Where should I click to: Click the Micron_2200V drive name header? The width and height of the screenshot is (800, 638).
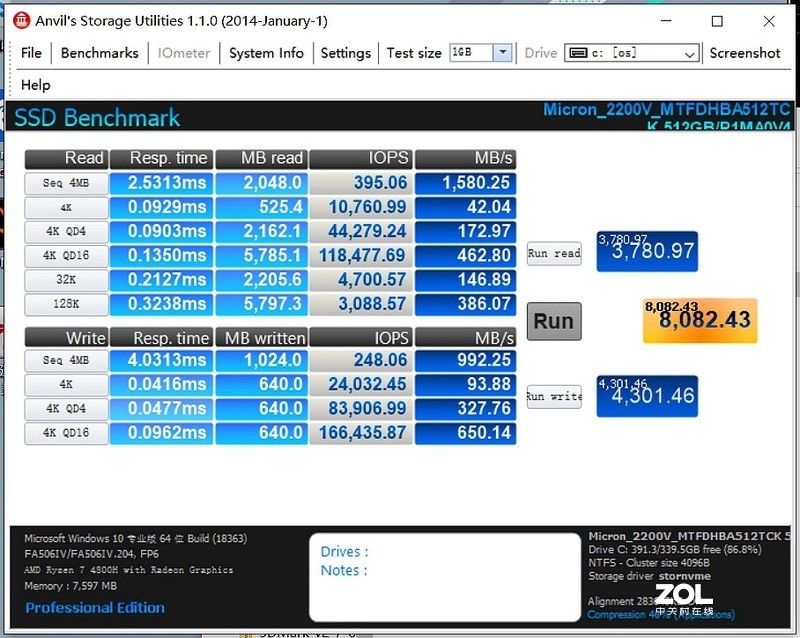pos(666,116)
